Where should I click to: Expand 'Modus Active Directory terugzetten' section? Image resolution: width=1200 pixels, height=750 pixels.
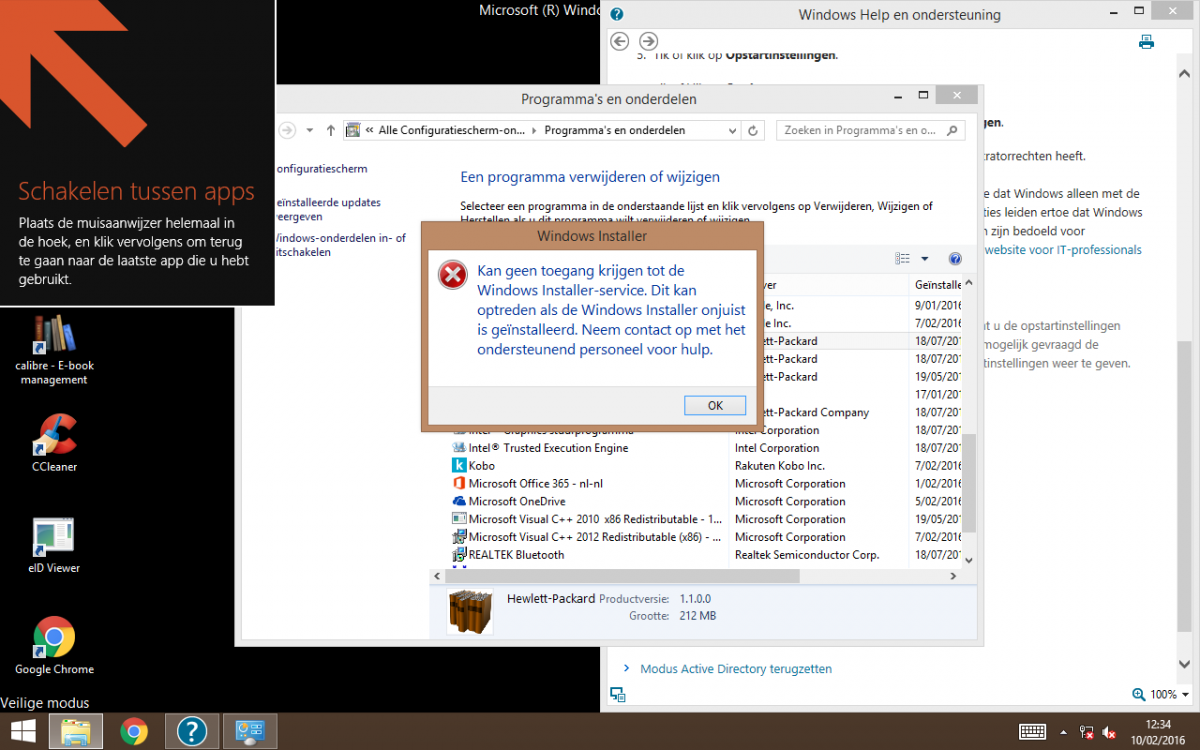coord(736,669)
